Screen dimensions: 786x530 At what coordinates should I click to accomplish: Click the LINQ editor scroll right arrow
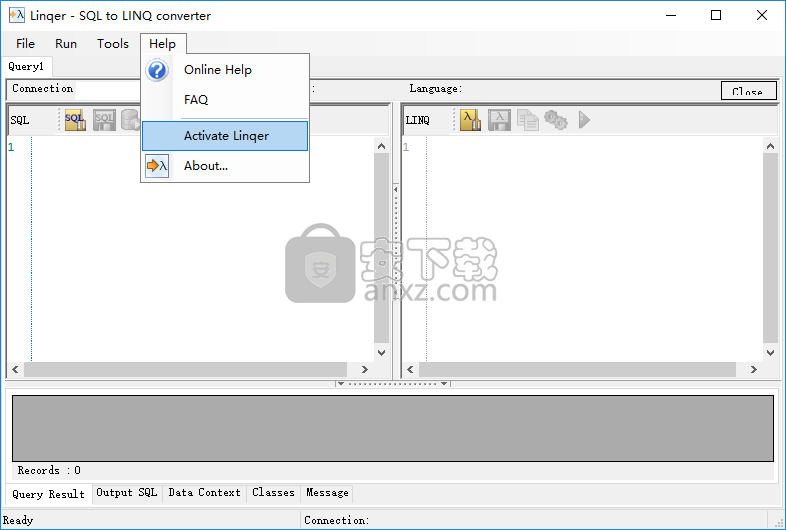coord(753,370)
